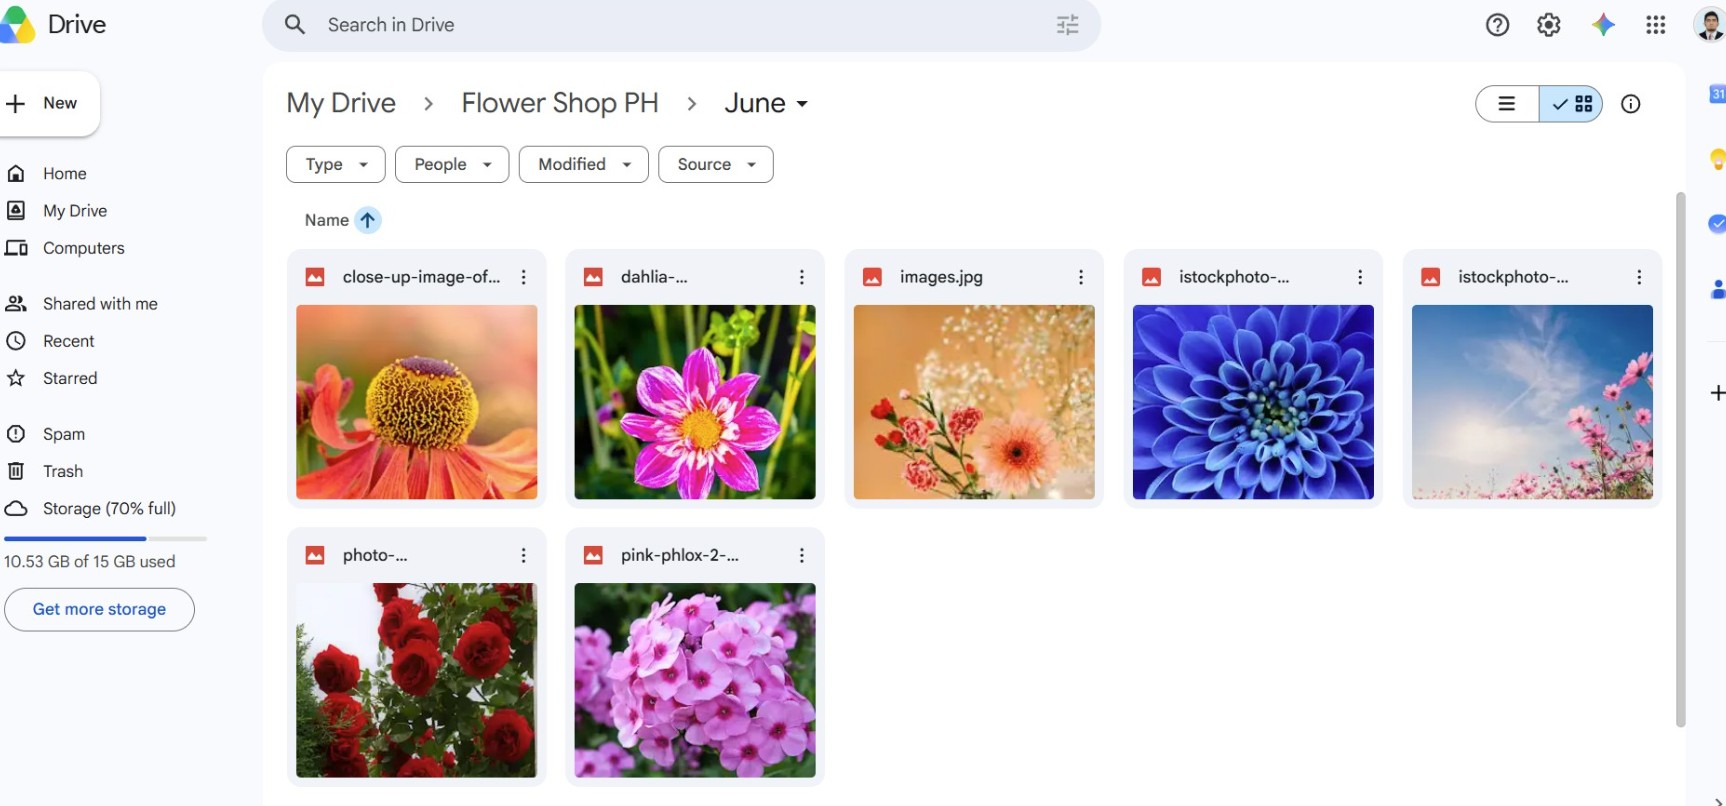Add side panel add-ons plus icon
1726x806 pixels.
[1717, 393]
